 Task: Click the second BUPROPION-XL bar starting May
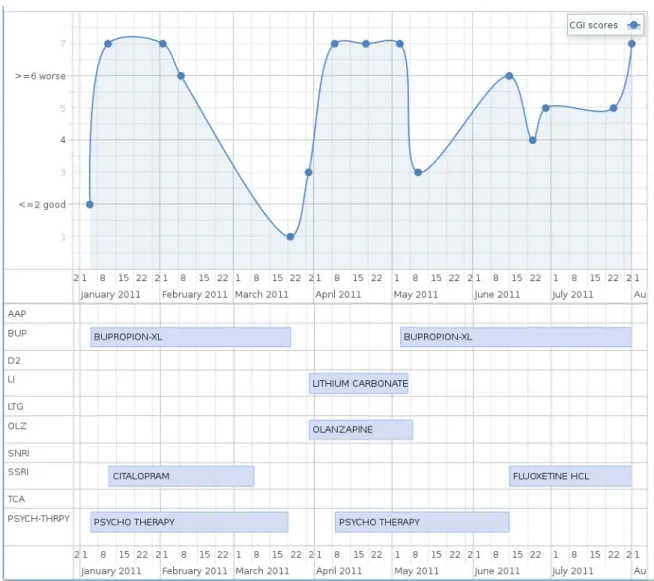[516, 337]
